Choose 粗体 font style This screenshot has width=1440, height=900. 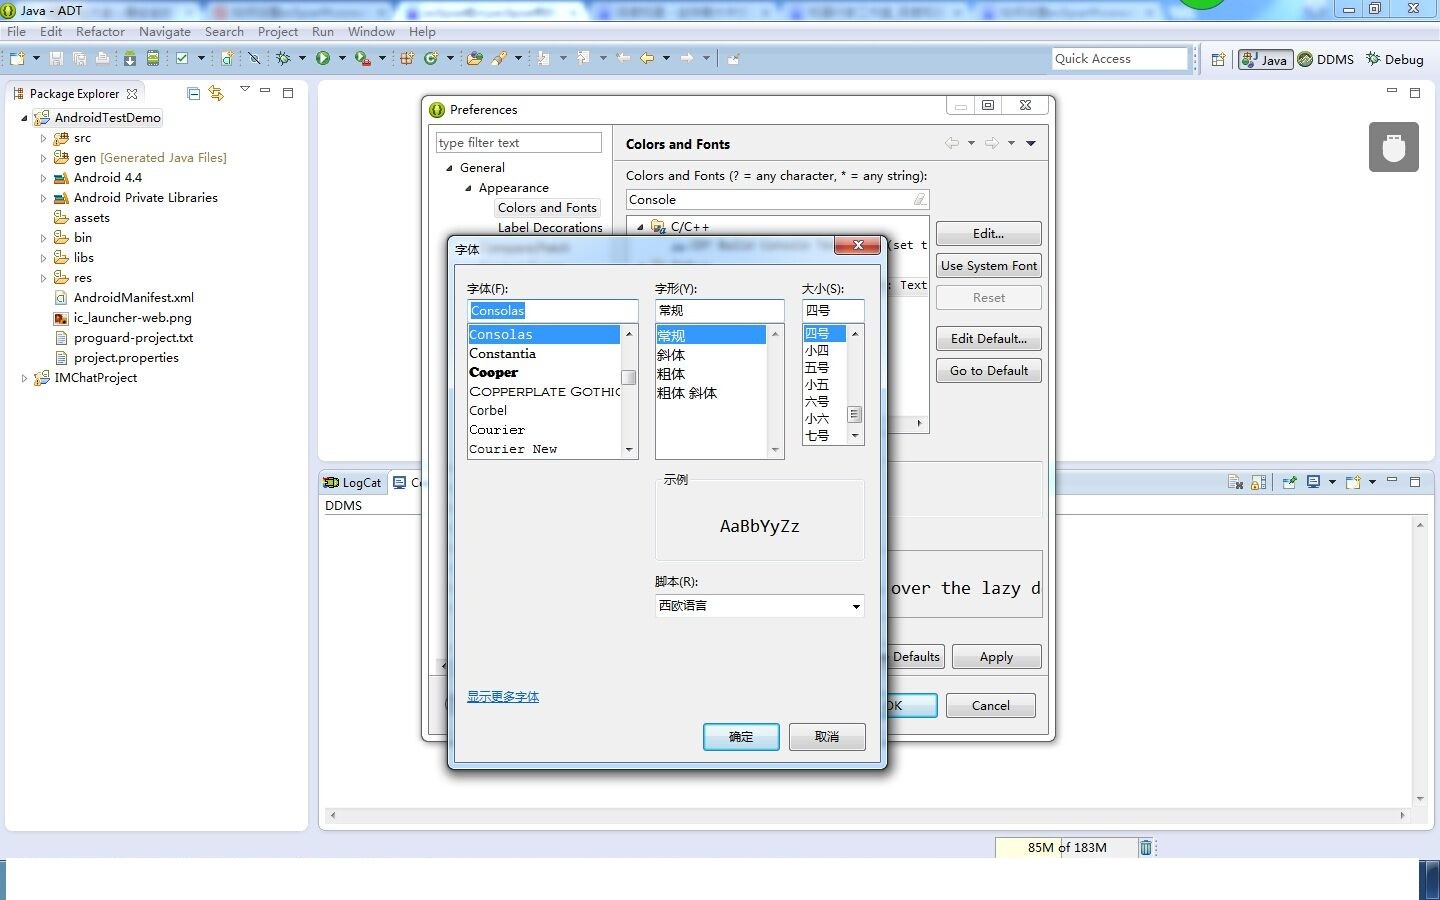(x=671, y=374)
